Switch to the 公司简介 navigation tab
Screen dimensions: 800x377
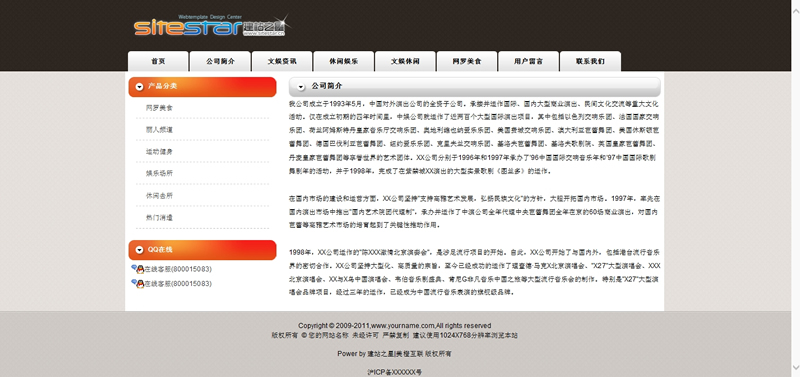(x=220, y=61)
